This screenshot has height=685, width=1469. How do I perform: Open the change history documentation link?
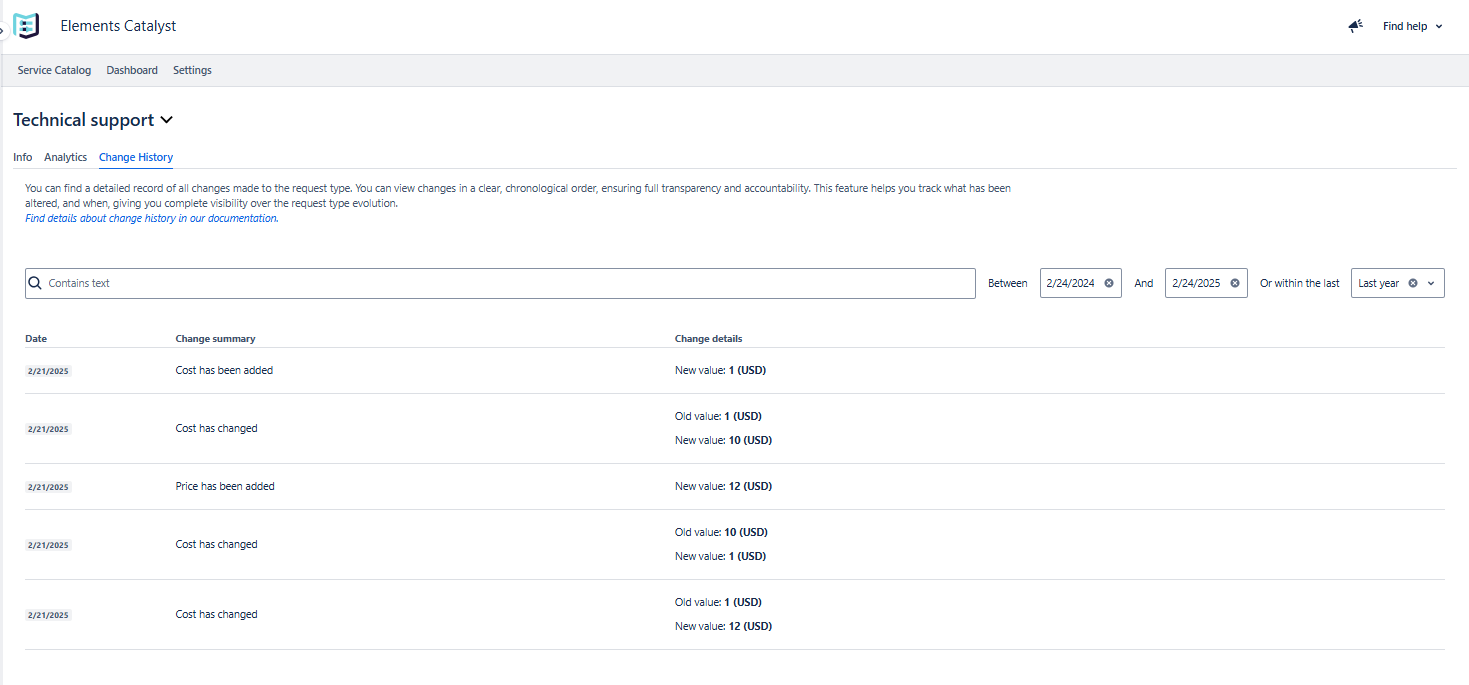tap(151, 218)
